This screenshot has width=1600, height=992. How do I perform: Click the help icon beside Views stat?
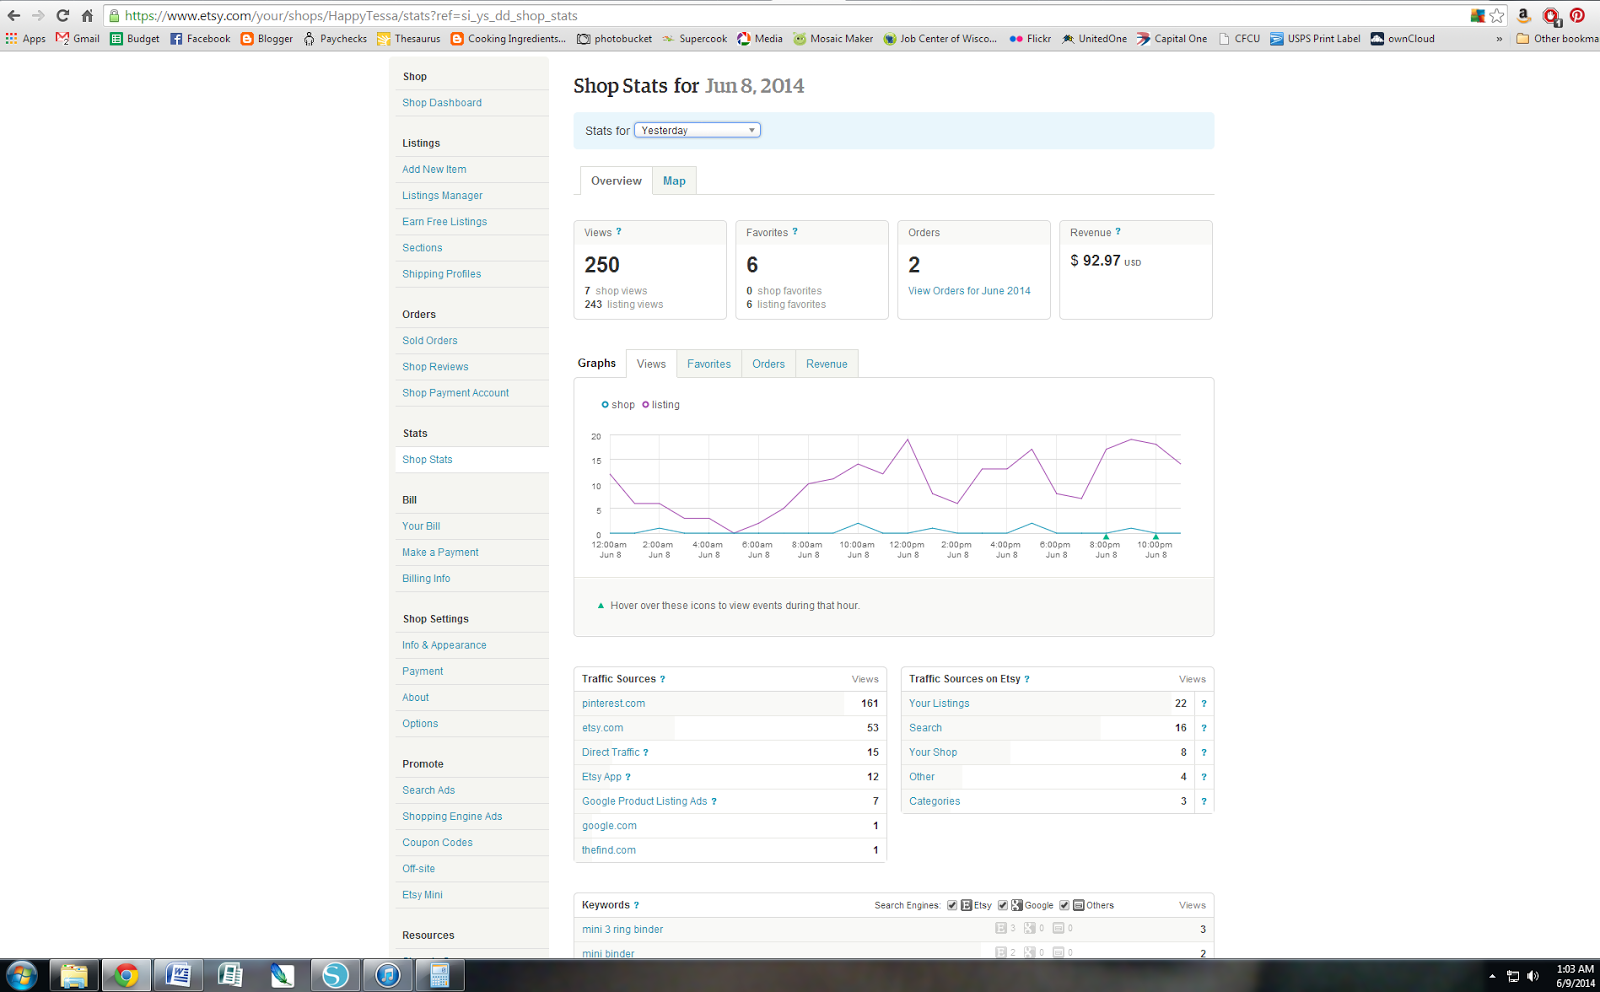pyautogui.click(x=619, y=232)
